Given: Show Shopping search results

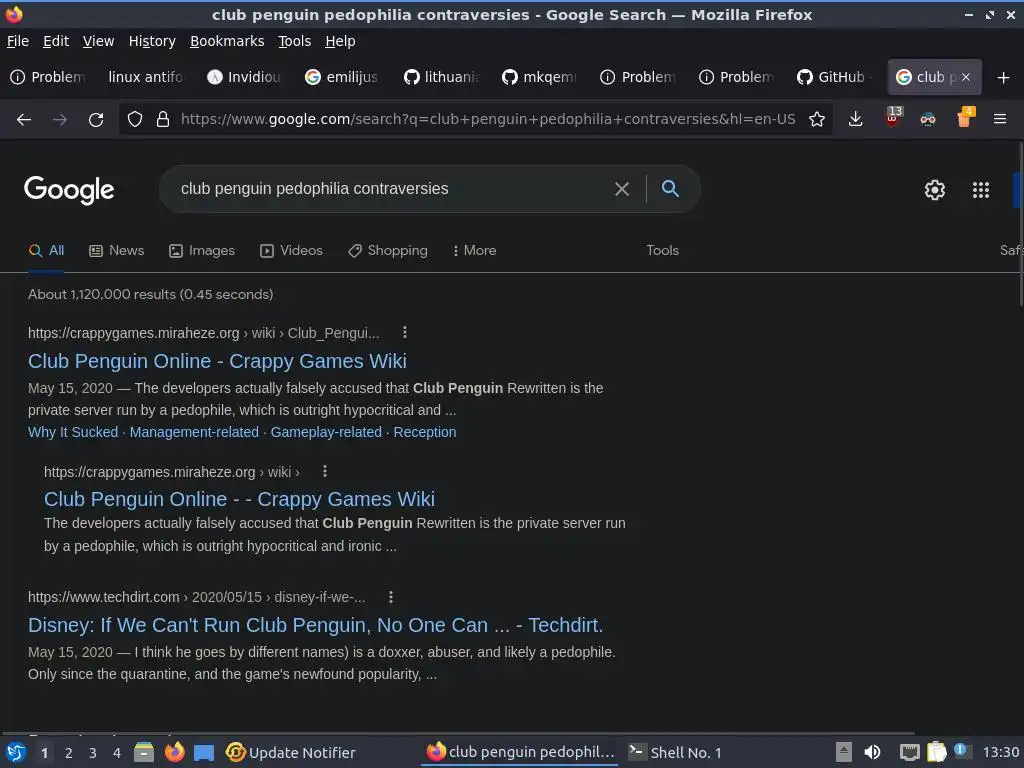Looking at the screenshot, I should point(388,250).
